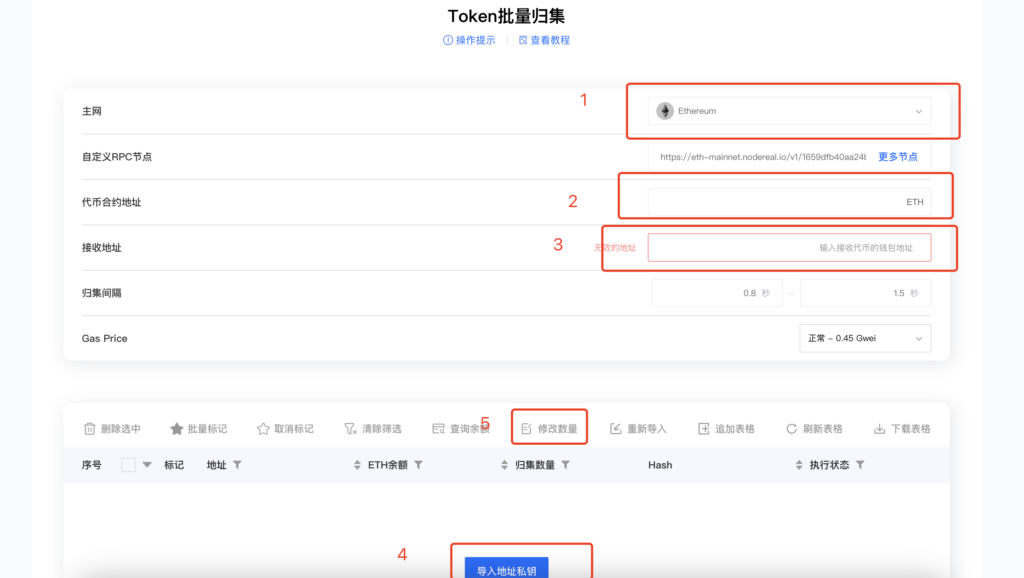Screen dimensions: 1024x578
Task: Click the trash icon for 删除选中
Action: pos(89,428)
